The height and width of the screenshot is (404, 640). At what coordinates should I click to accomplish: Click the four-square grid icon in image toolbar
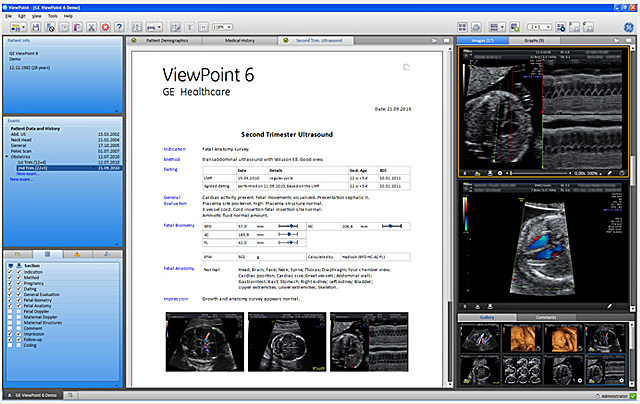[462, 27]
